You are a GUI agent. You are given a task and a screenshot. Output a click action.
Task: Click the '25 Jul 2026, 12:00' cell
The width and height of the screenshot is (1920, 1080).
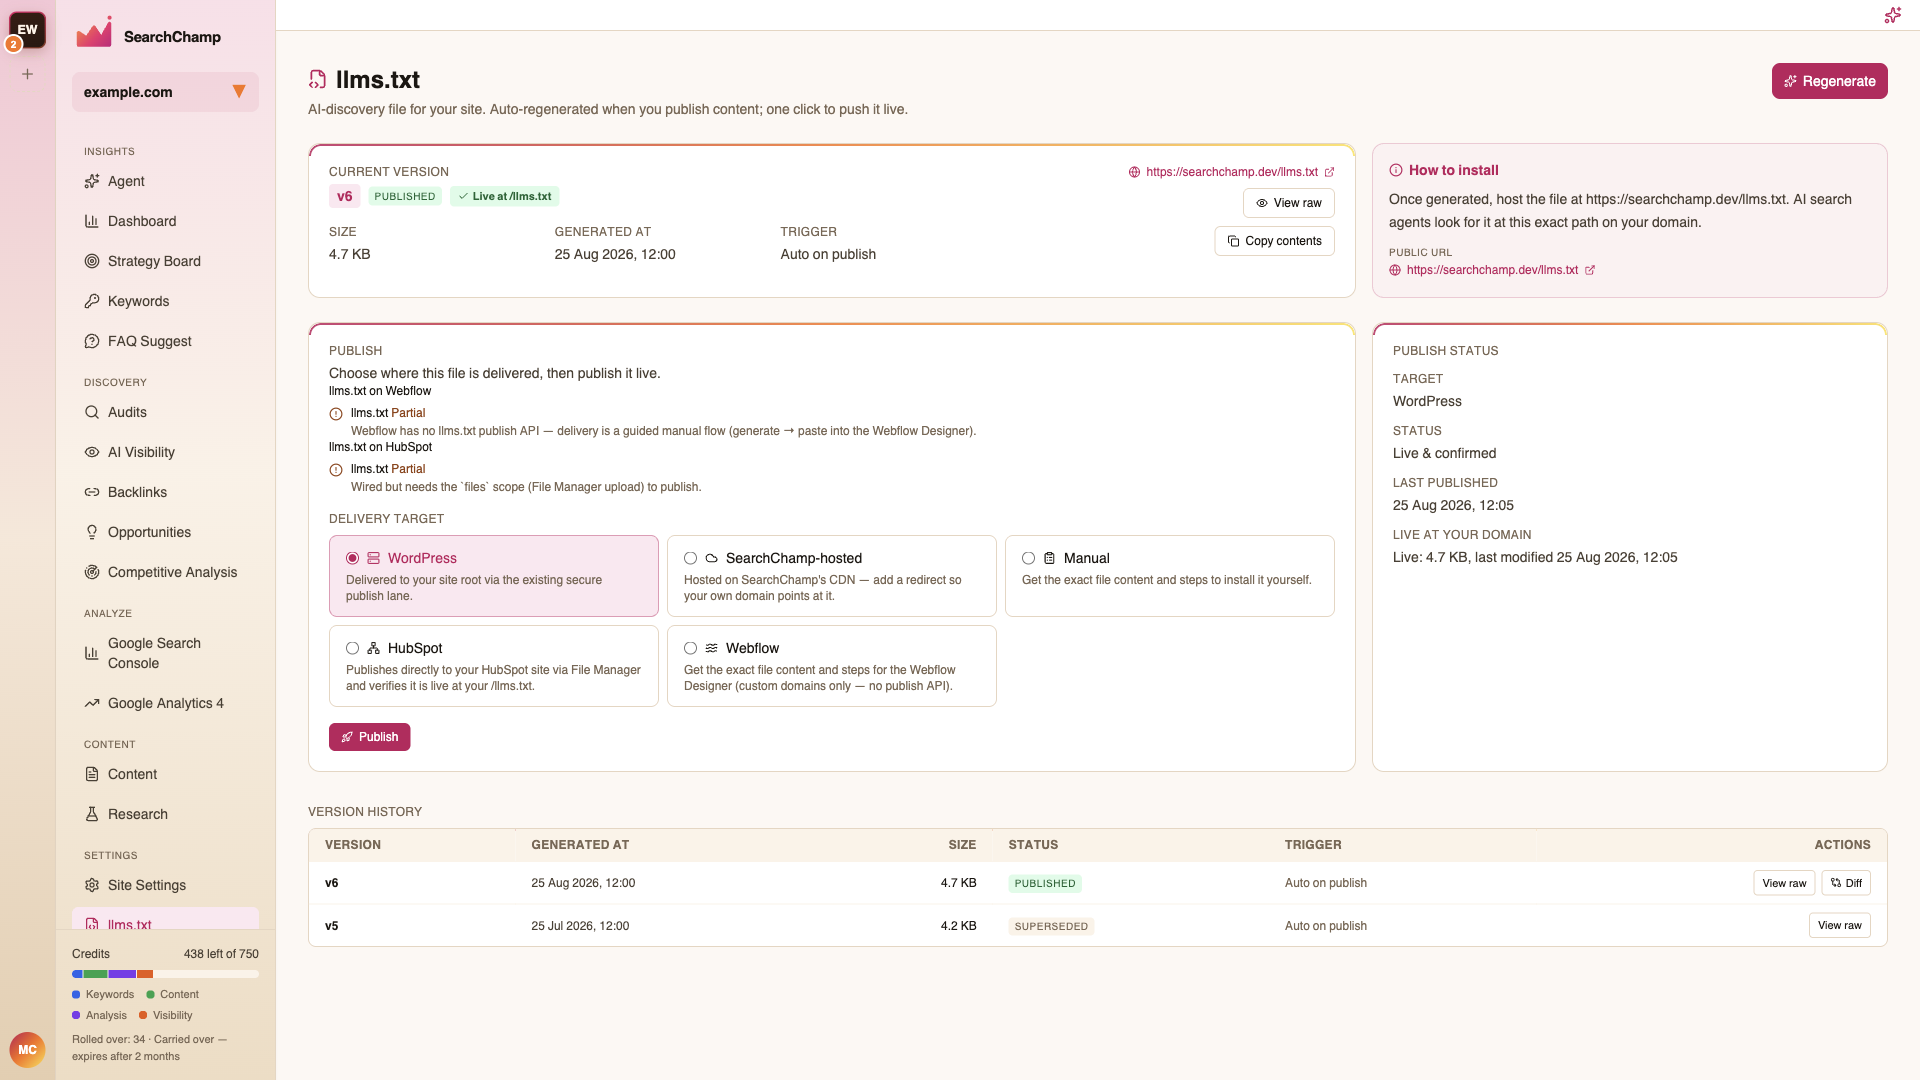tap(580, 926)
